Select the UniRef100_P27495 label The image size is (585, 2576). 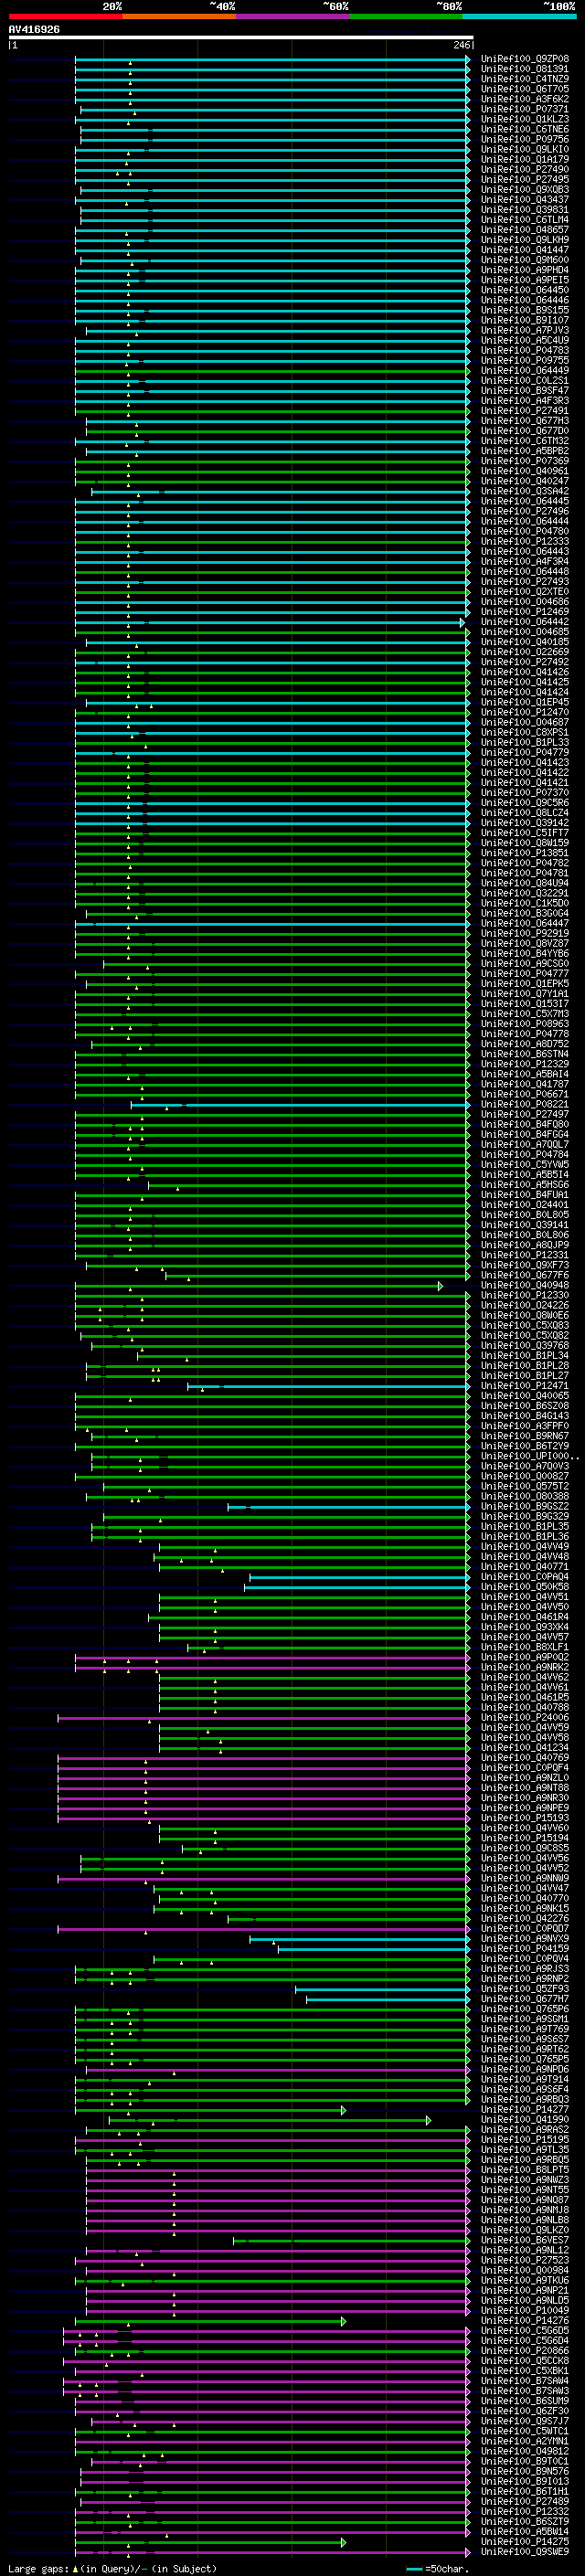pyautogui.click(x=525, y=179)
